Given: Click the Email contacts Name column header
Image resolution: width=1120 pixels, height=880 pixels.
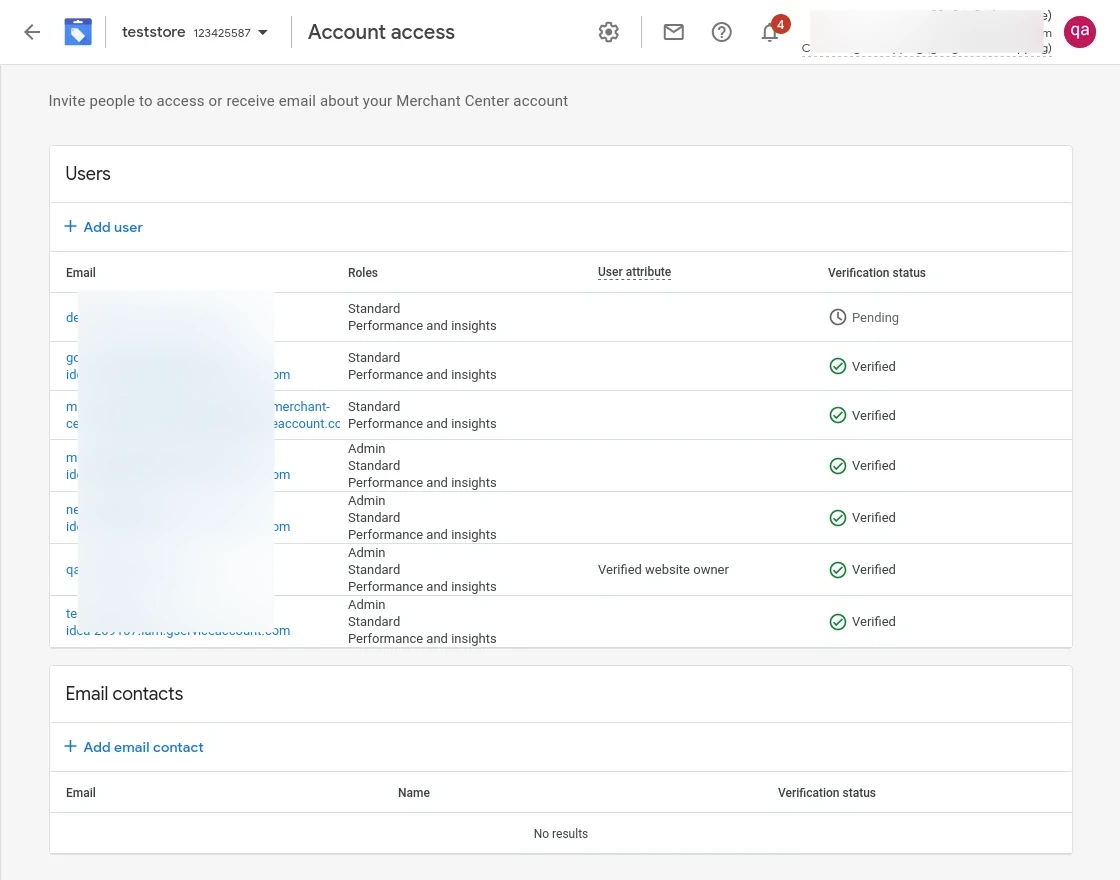Looking at the screenshot, I should pyautogui.click(x=413, y=793).
